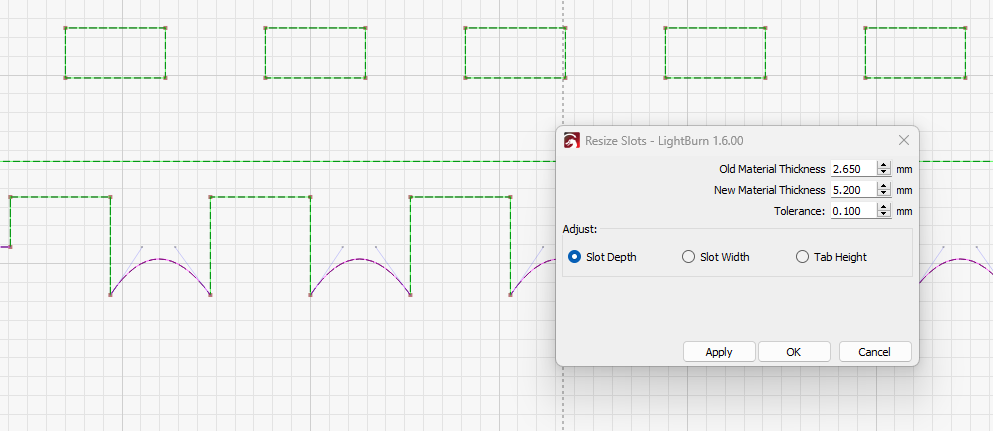Click the Apply button
The width and height of the screenshot is (993, 431).
pyautogui.click(x=719, y=352)
